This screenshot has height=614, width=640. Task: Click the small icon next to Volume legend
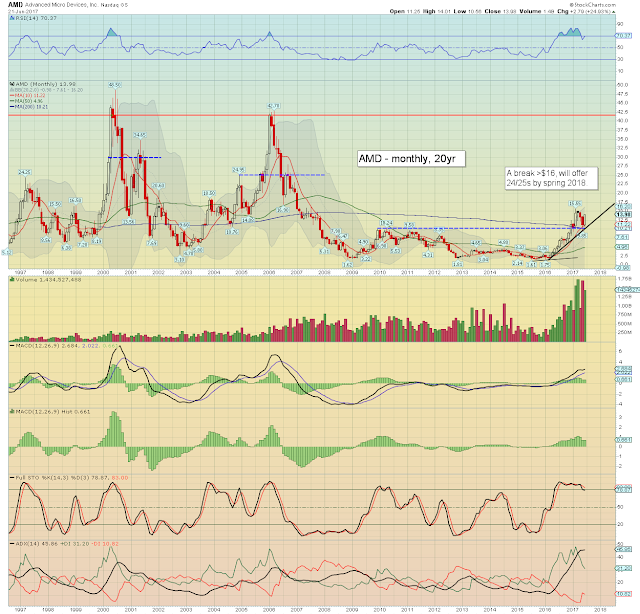[12, 280]
